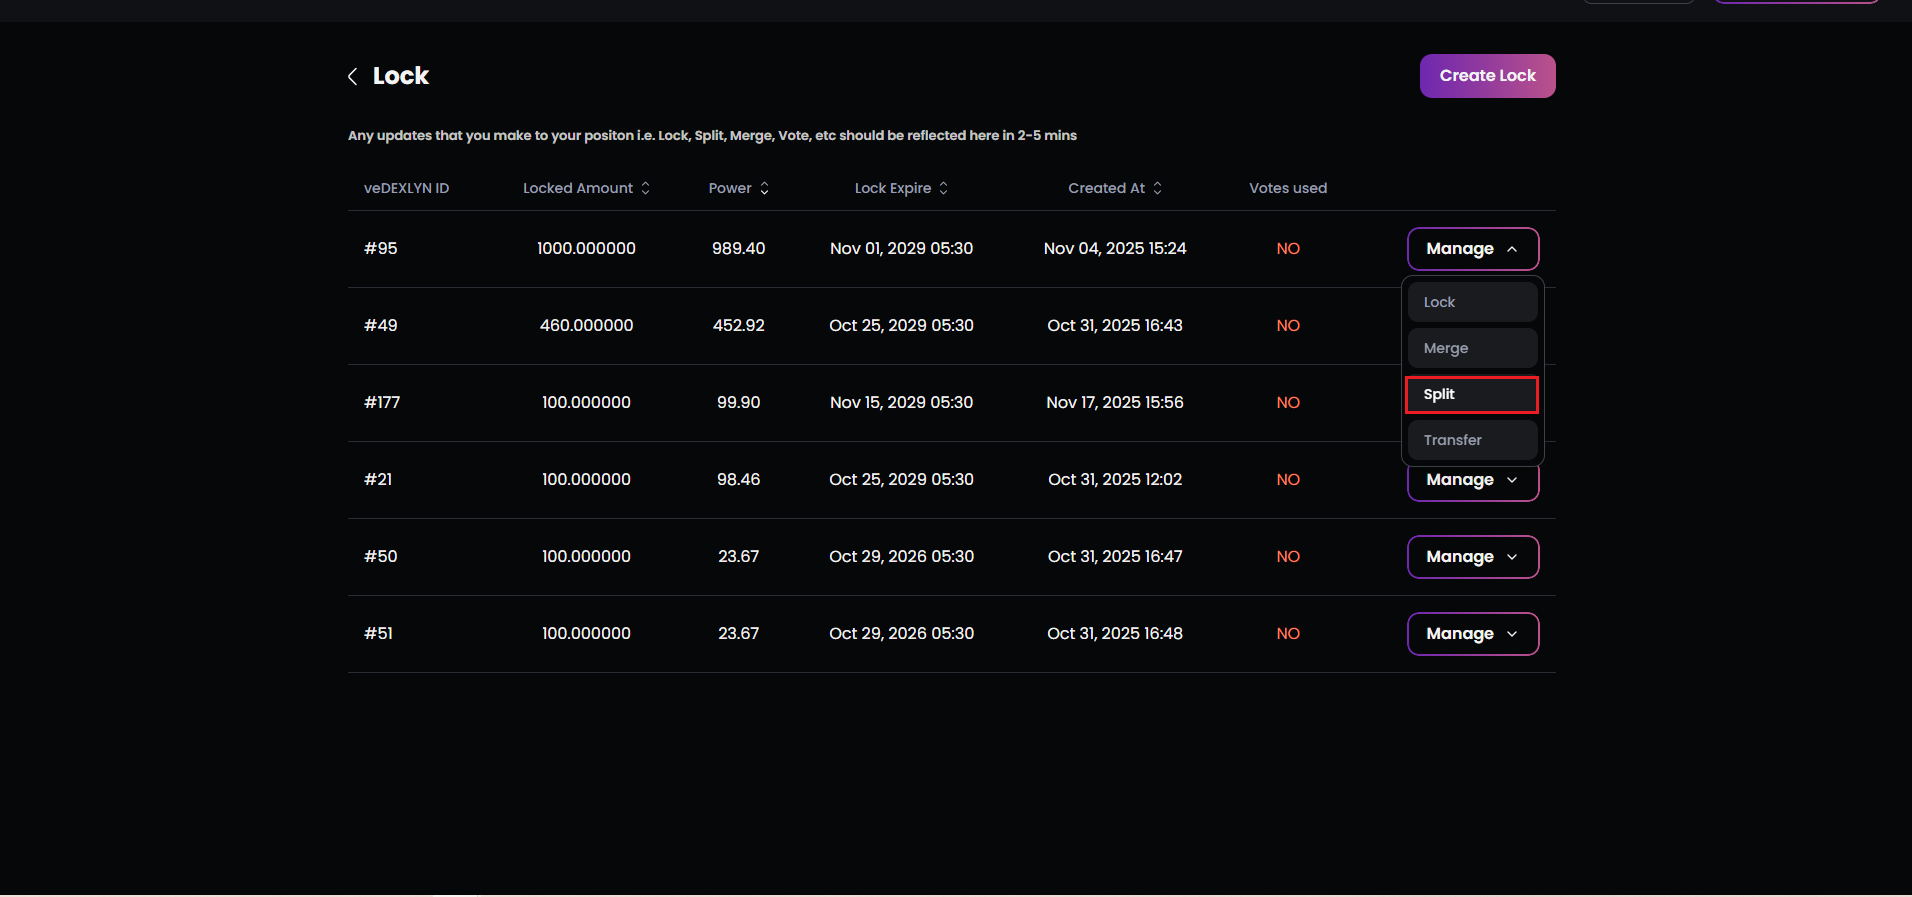Viewport: 1912px width, 897px height.
Task: Click the back arrow beside Lock heading
Action: click(x=352, y=77)
